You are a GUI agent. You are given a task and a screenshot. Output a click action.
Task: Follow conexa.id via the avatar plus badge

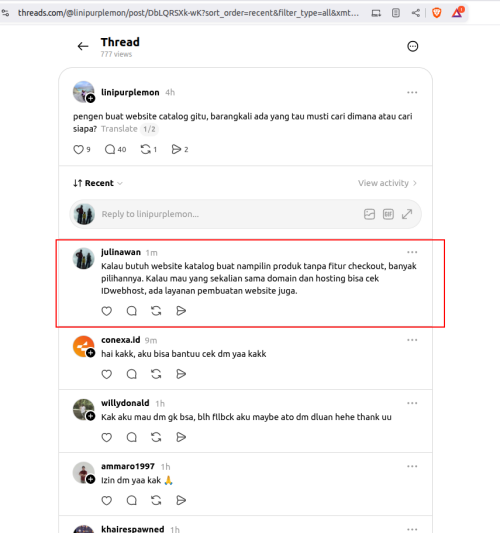point(90,353)
